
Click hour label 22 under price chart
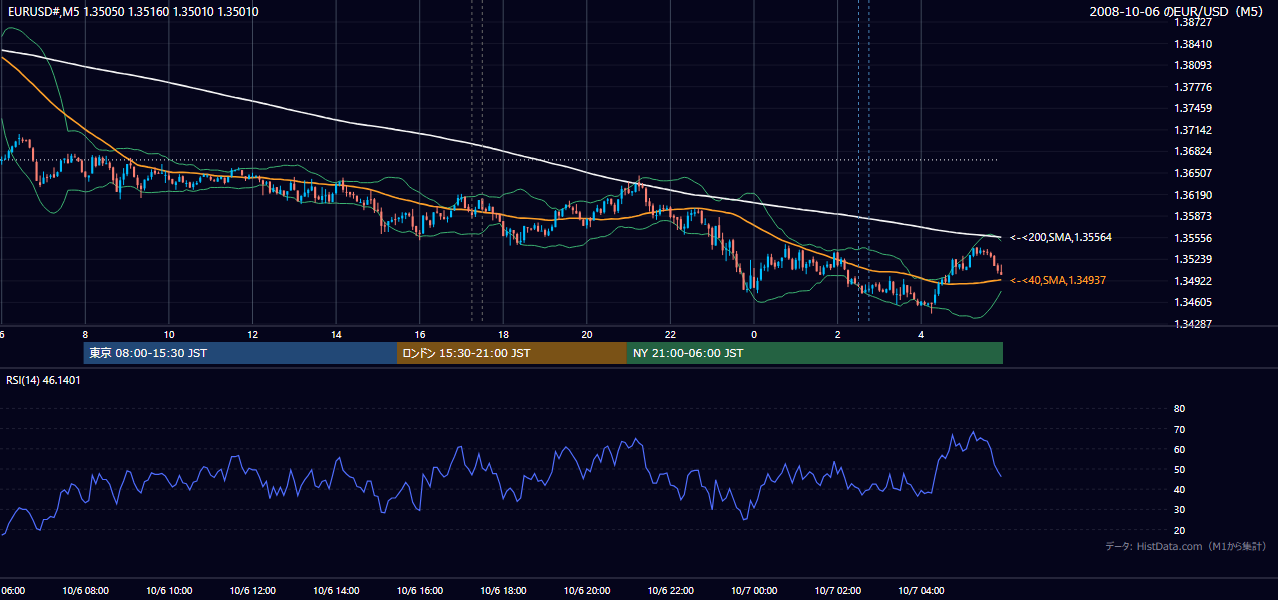pyautogui.click(x=670, y=334)
